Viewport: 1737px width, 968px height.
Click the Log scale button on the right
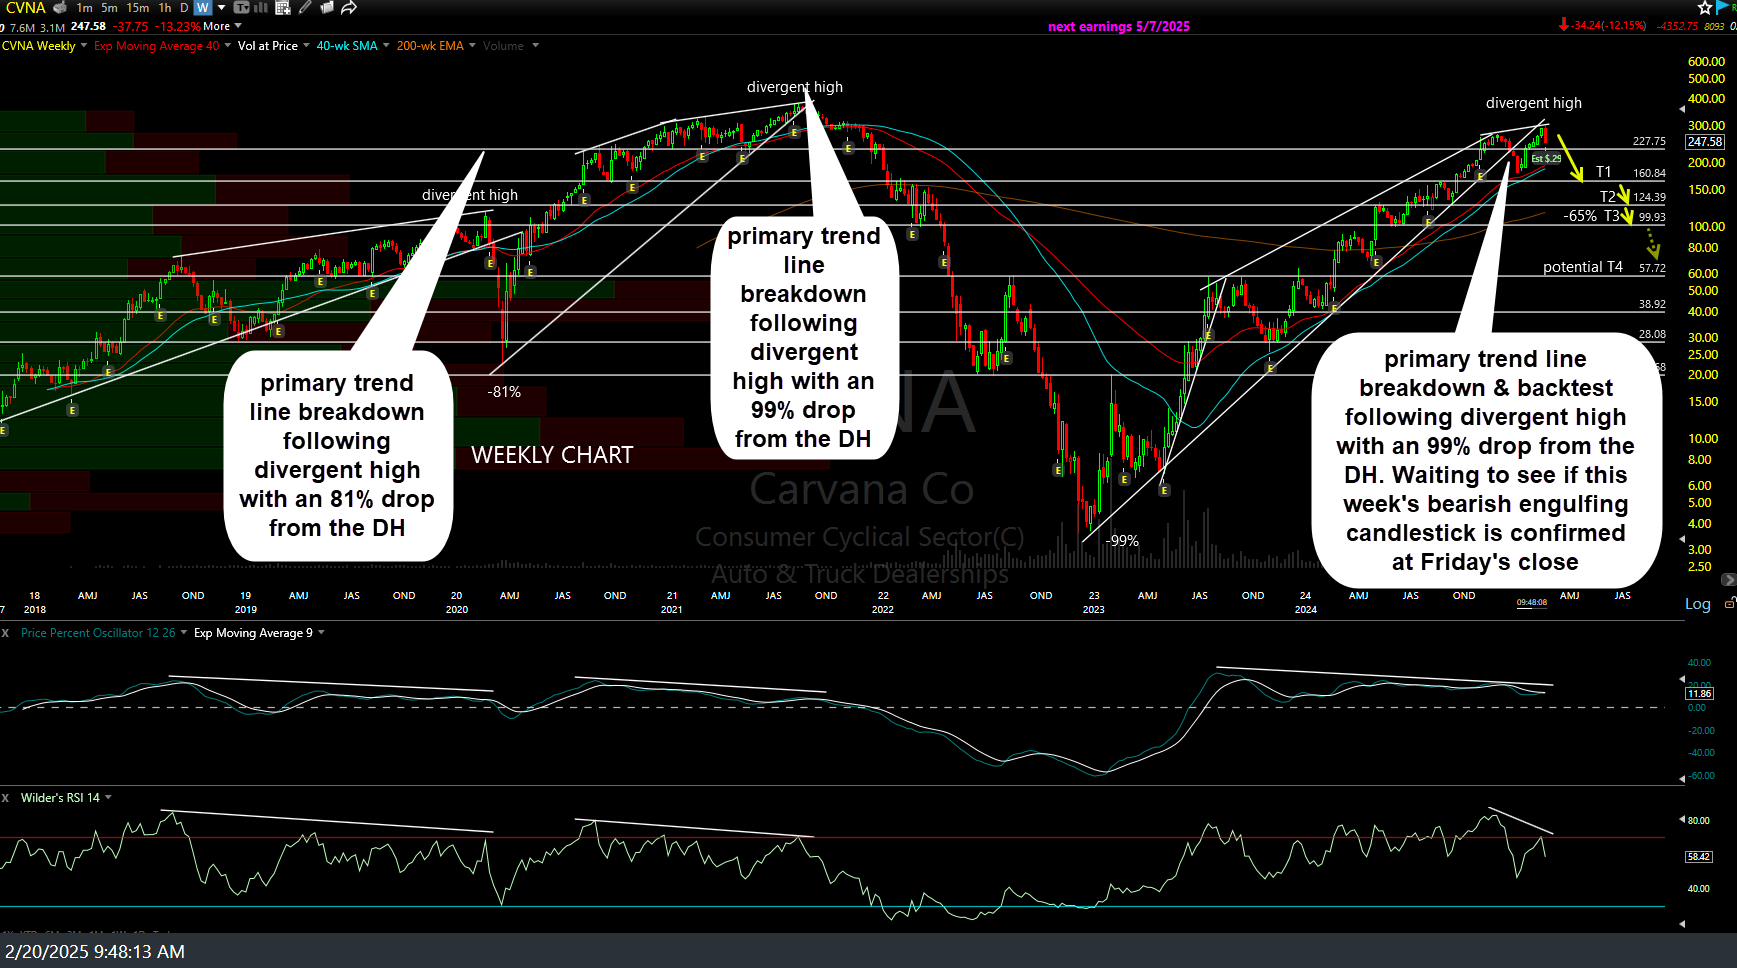pyautogui.click(x=1697, y=604)
